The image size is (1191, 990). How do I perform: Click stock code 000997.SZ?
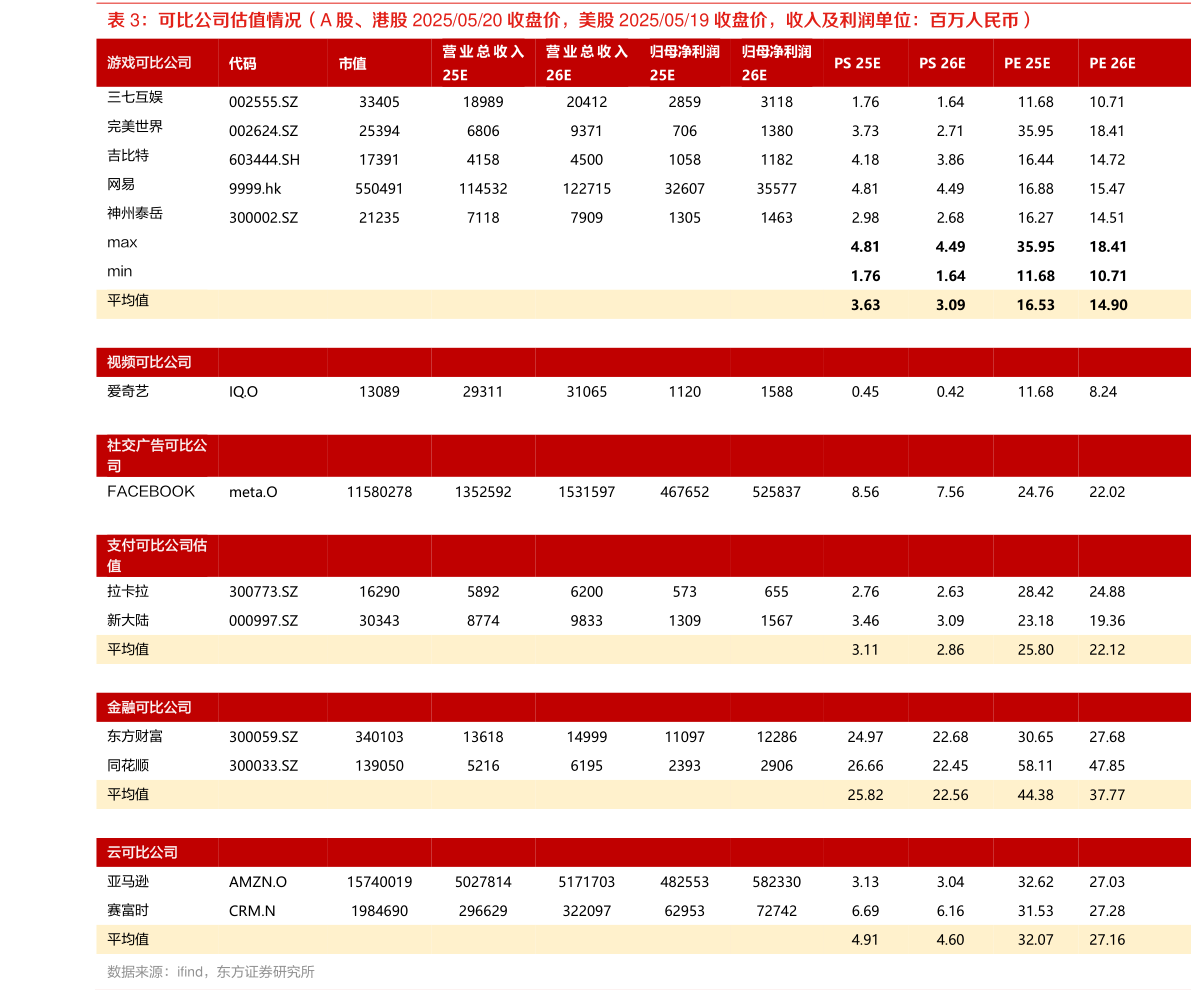click(x=264, y=621)
